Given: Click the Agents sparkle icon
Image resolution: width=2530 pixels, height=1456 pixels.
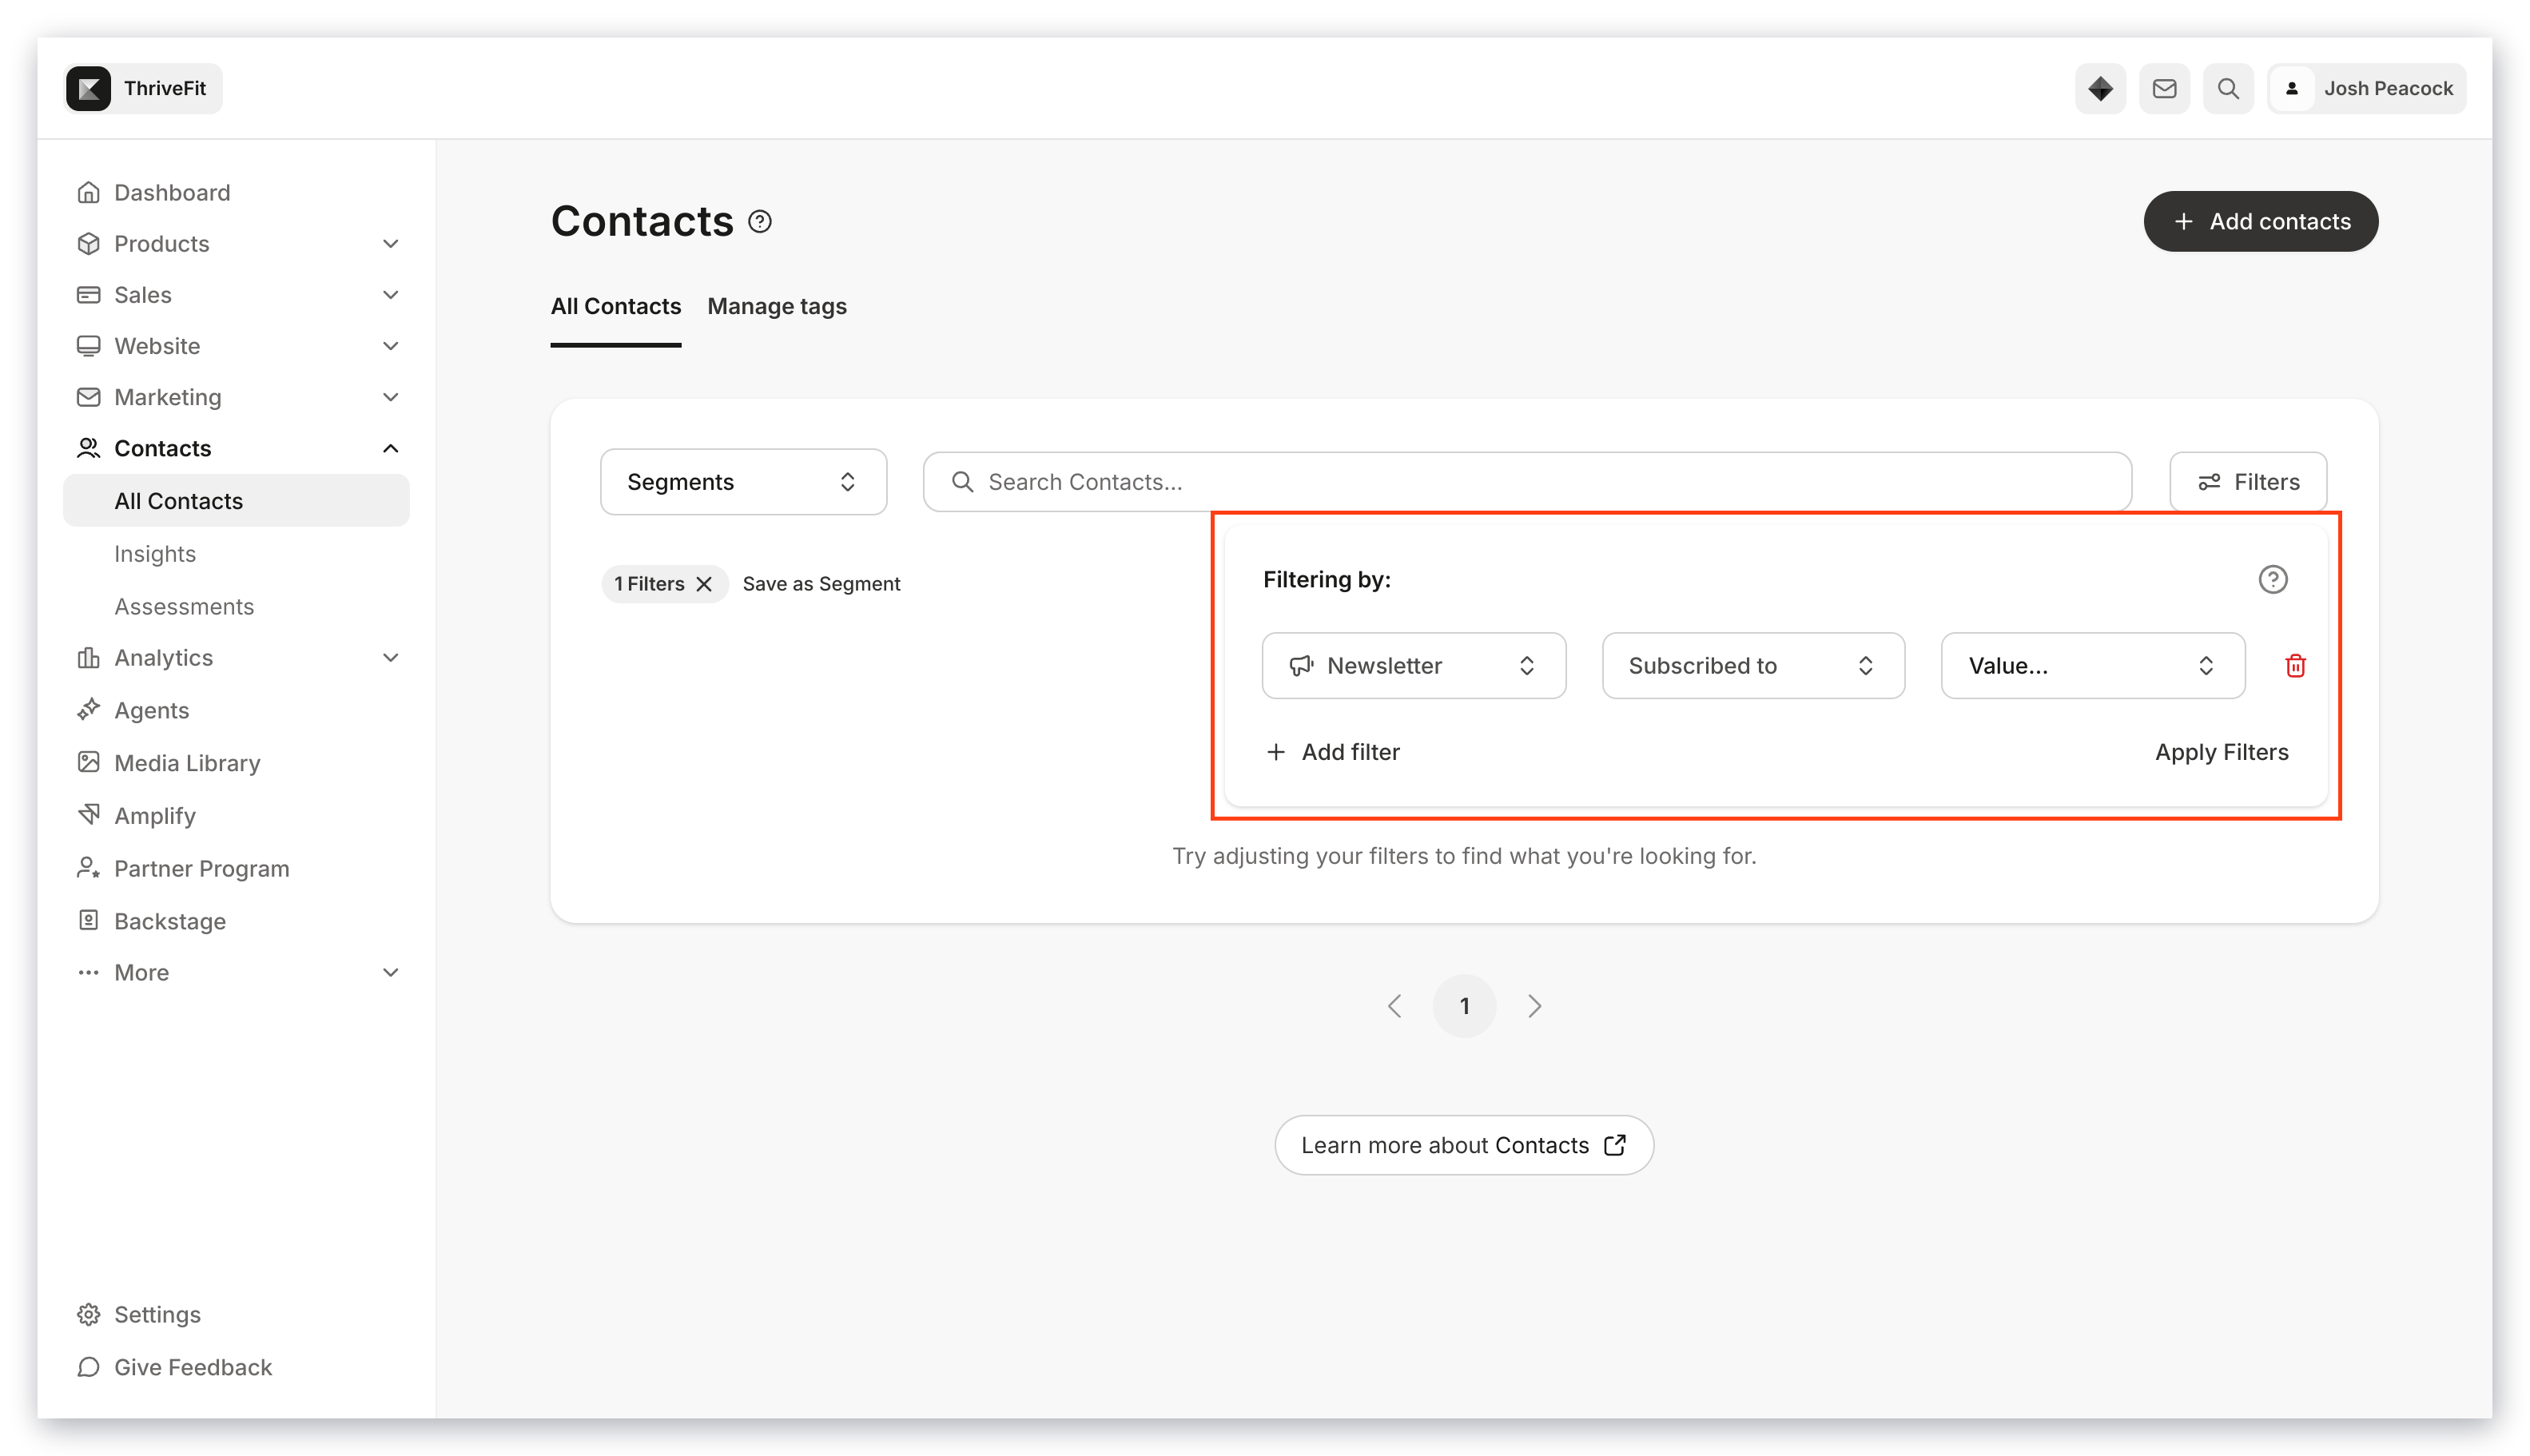Looking at the screenshot, I should (x=88, y=709).
